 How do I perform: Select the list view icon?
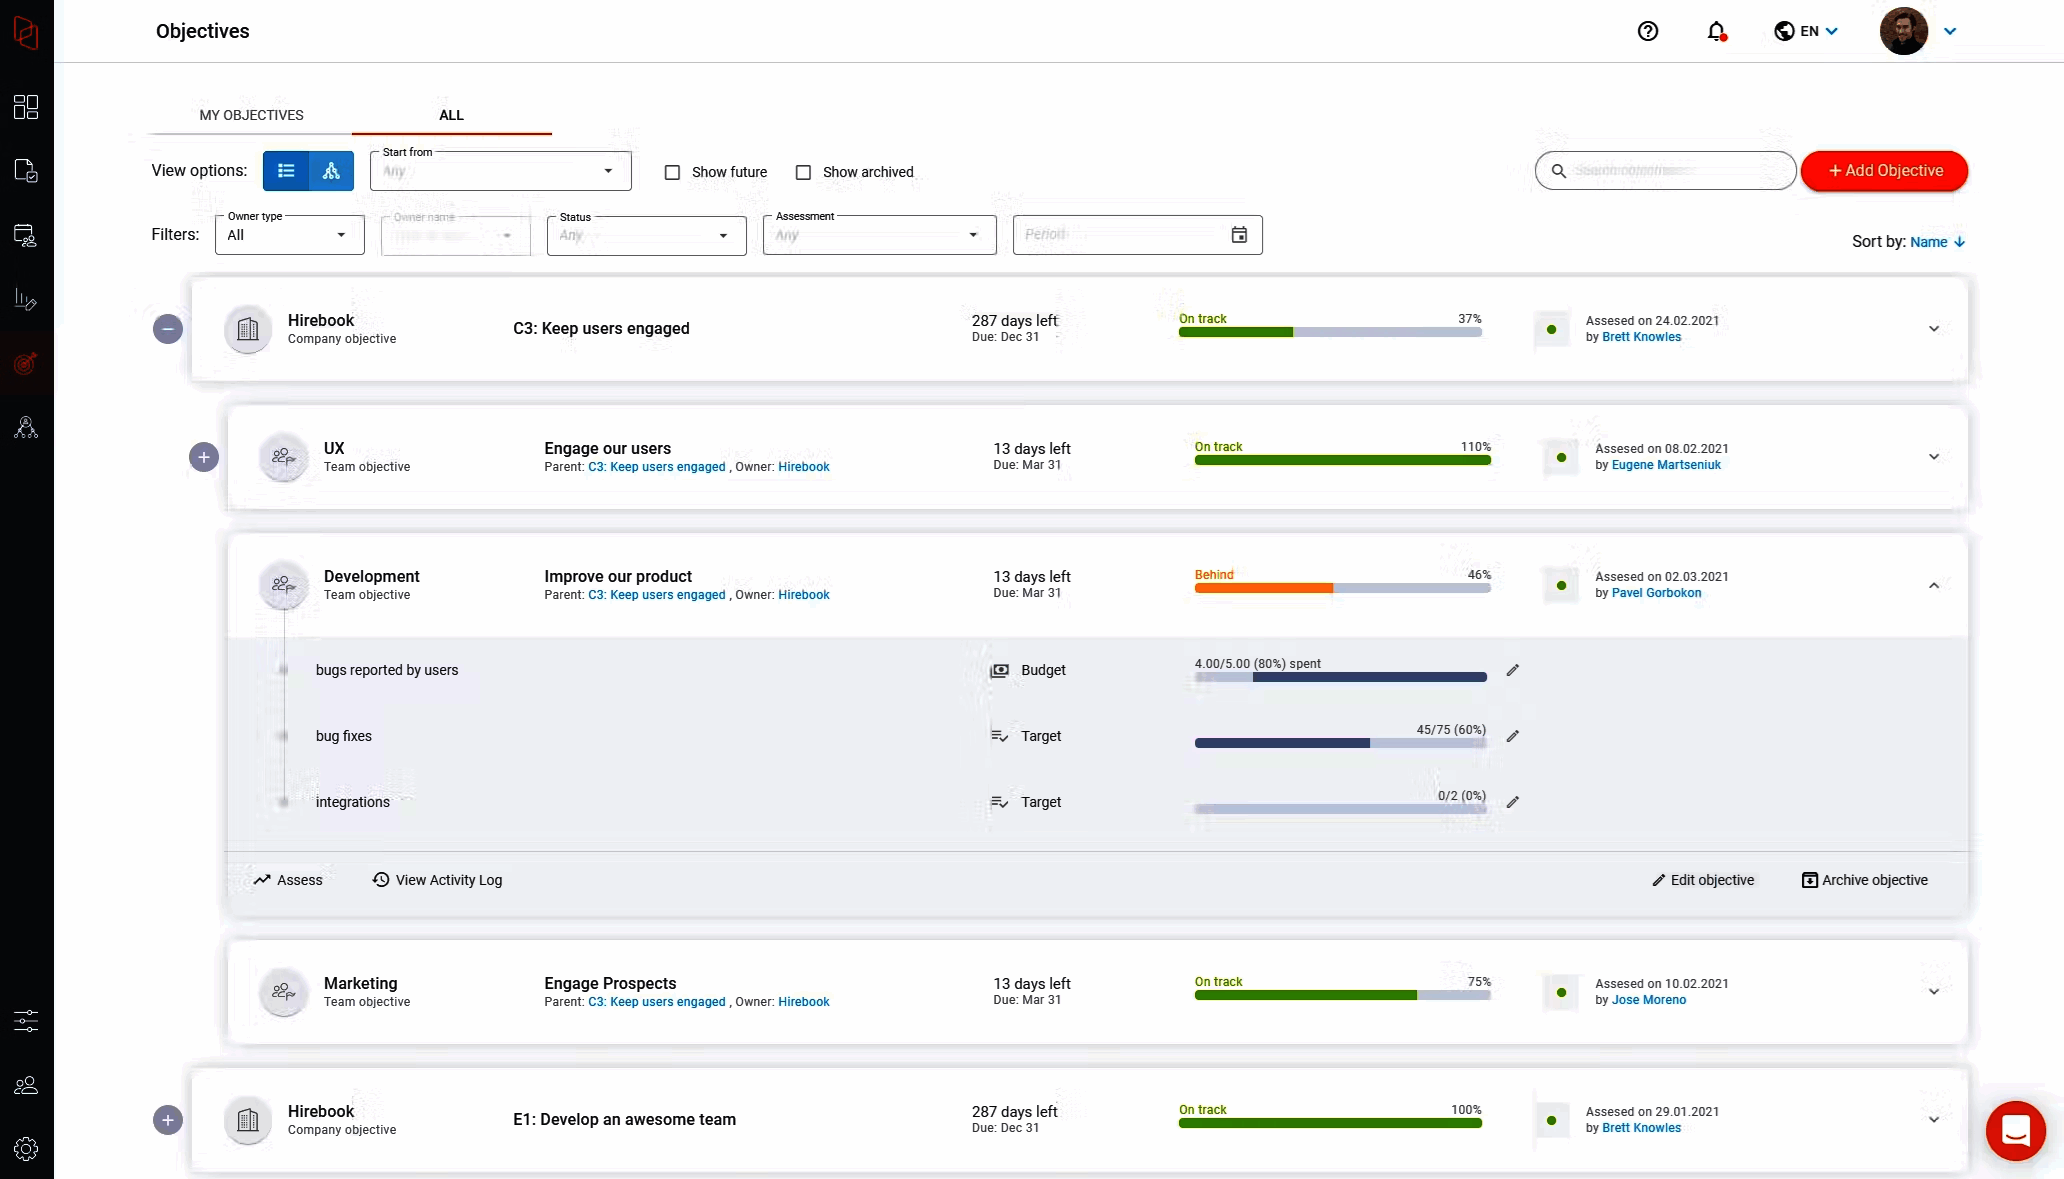coord(286,171)
